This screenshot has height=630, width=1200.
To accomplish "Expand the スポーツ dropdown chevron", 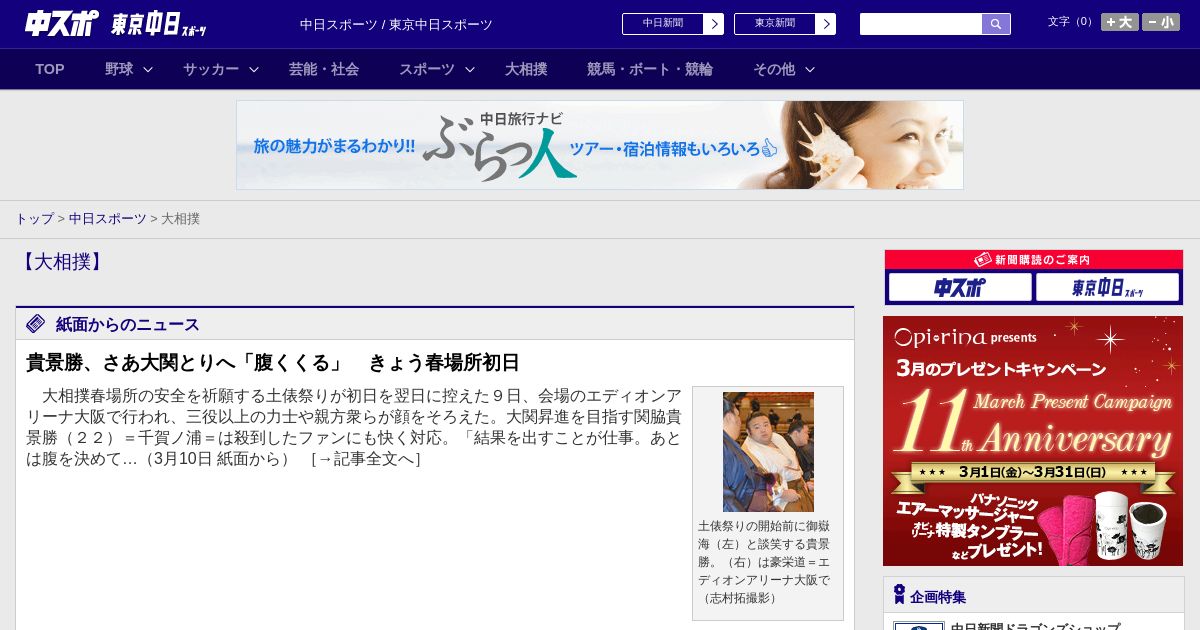I will coord(470,69).
